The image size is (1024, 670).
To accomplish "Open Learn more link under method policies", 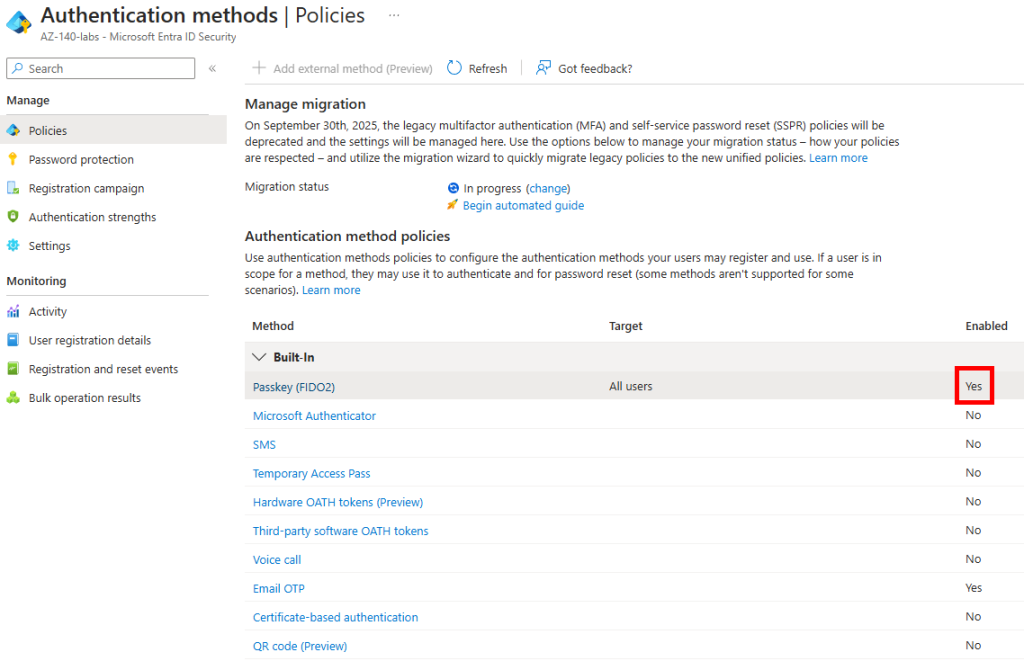I will [331, 290].
